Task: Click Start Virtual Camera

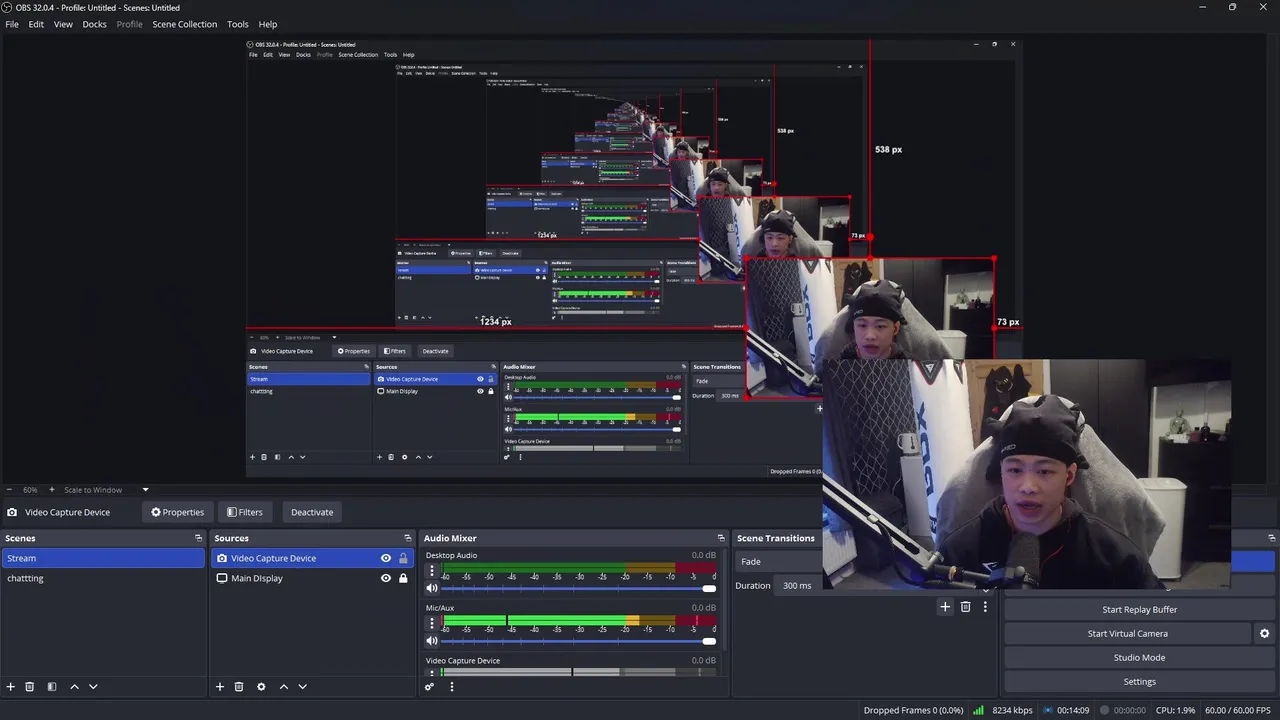Action: [x=1127, y=634]
